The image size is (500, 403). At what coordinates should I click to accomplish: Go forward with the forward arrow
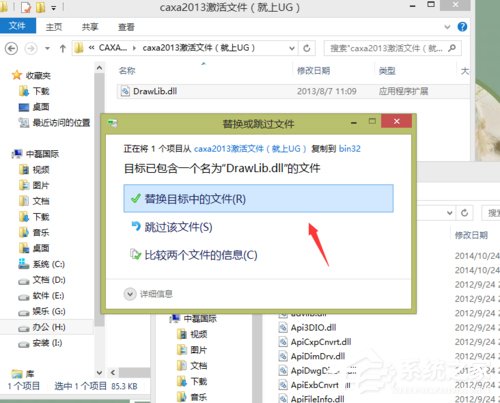point(31,49)
